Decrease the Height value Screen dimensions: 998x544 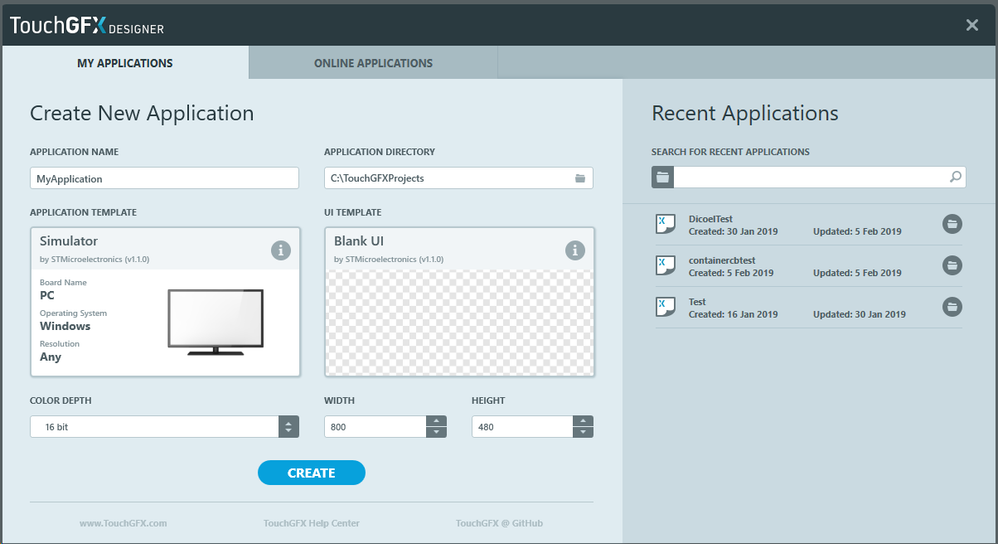583,433
